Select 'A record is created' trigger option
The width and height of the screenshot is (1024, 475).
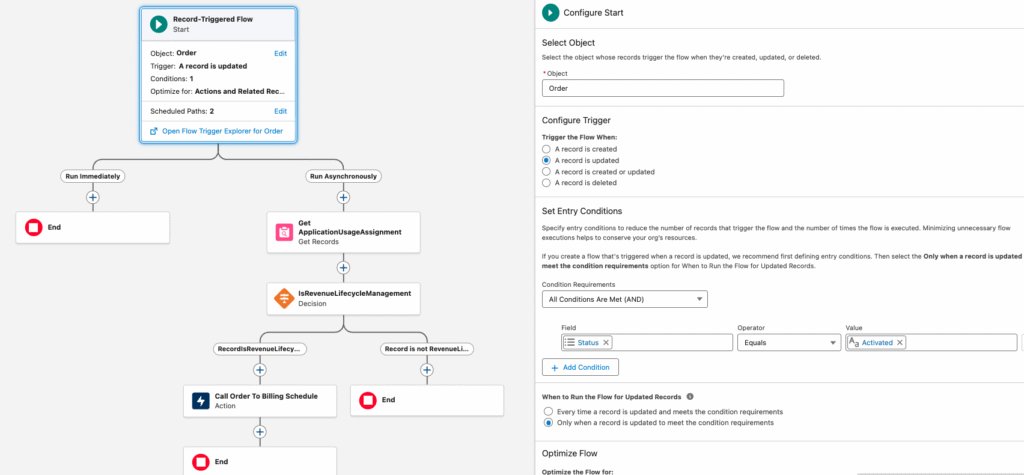click(546, 149)
